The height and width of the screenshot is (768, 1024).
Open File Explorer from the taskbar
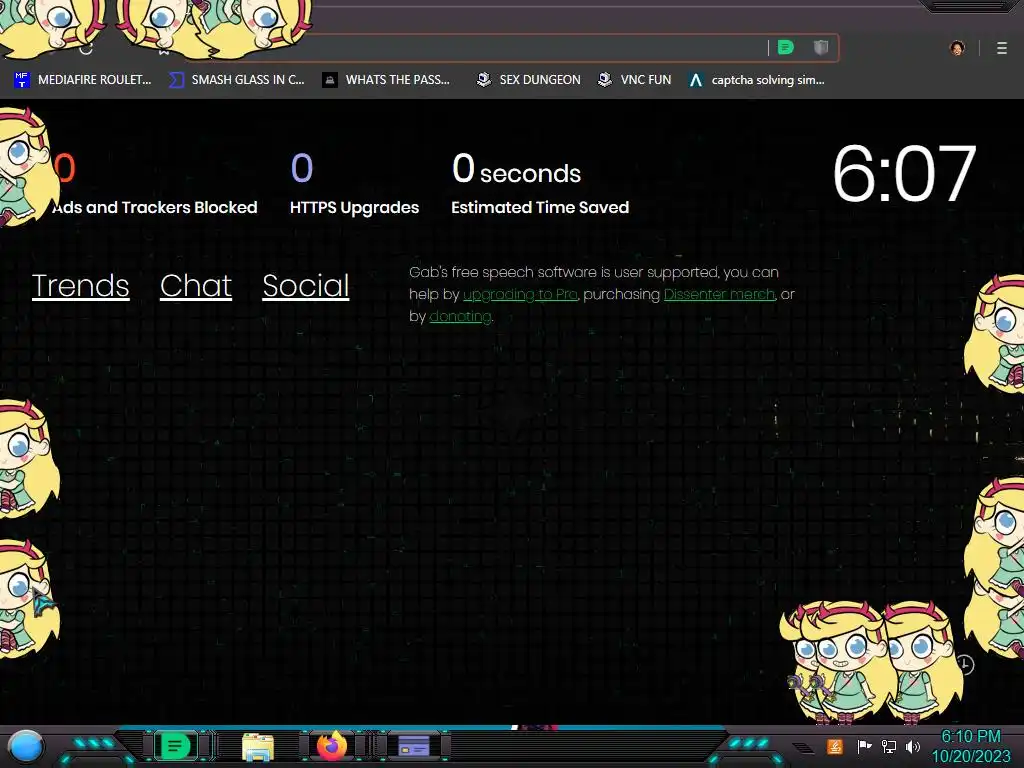[x=257, y=746]
